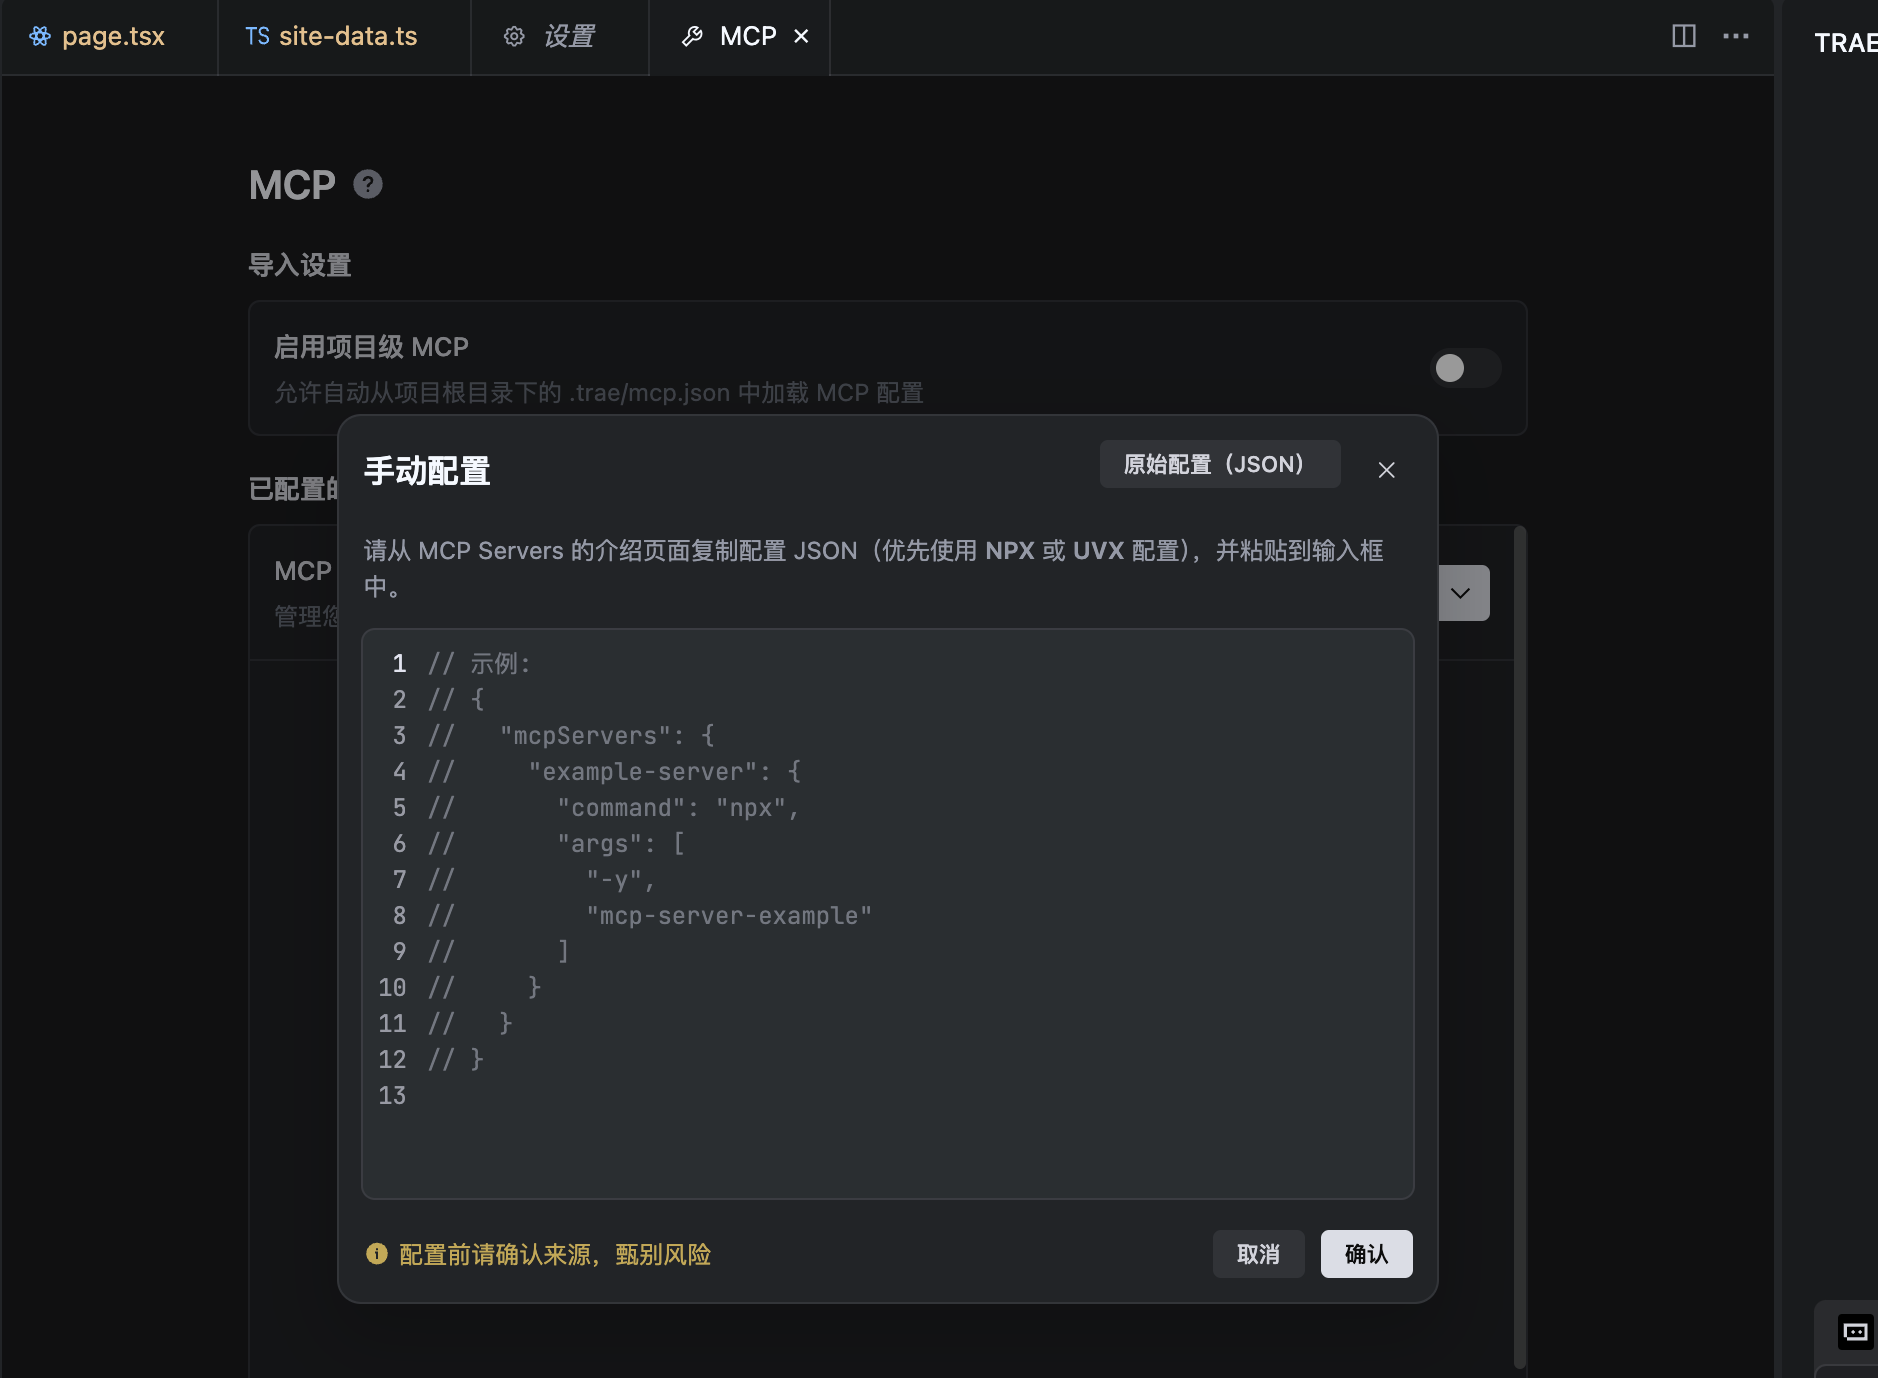This screenshot has height=1378, width=1878.
Task: Click the 原始配置 (JSON) button
Action: [1220, 464]
